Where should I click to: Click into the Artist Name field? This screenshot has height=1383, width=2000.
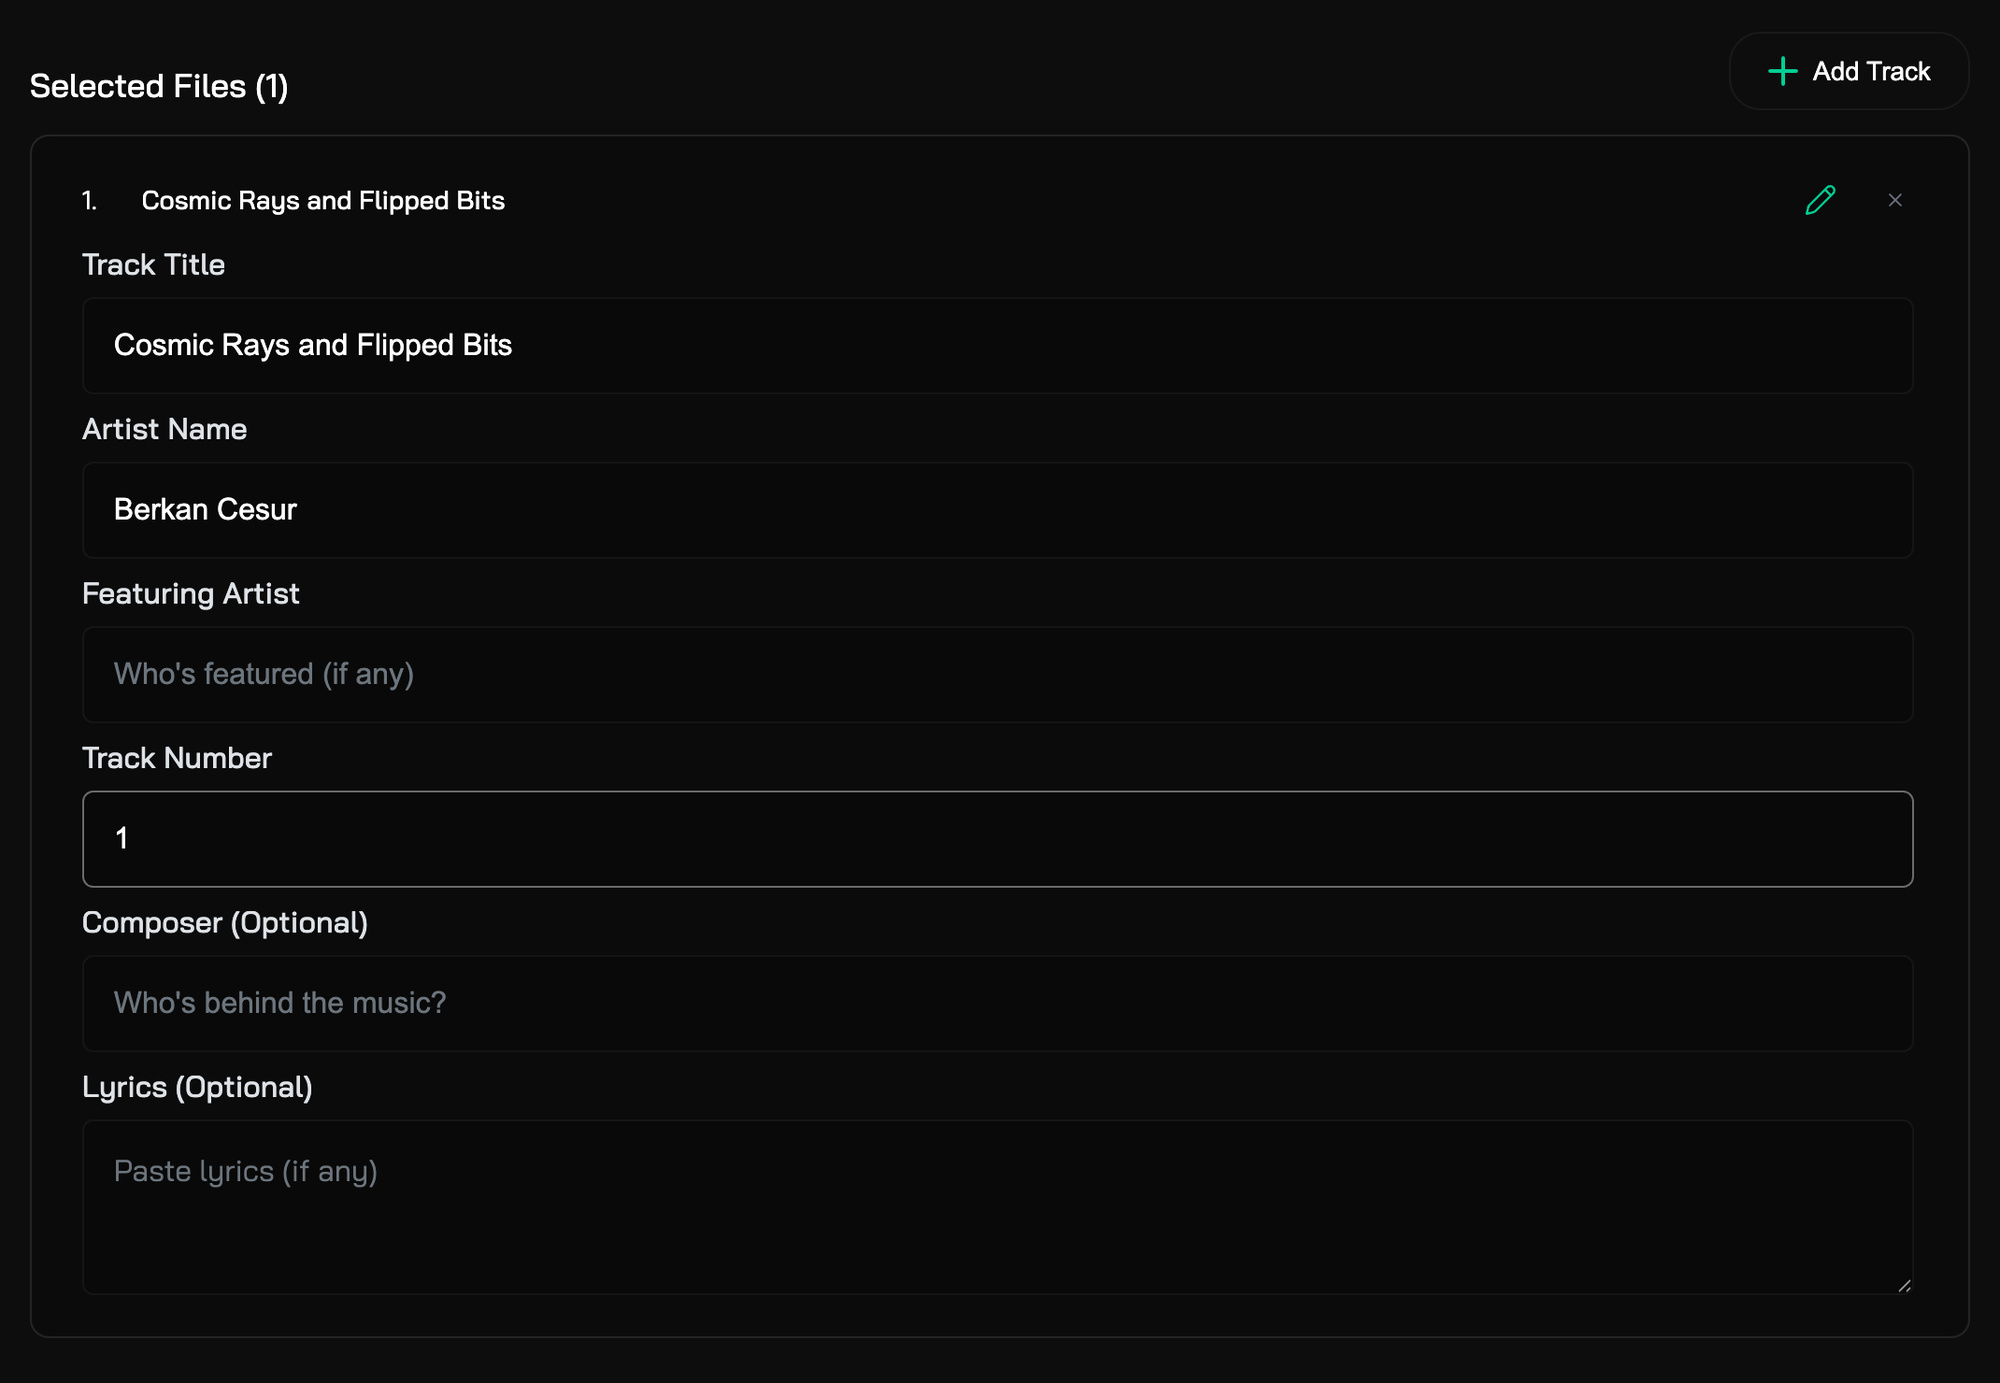click(x=997, y=510)
